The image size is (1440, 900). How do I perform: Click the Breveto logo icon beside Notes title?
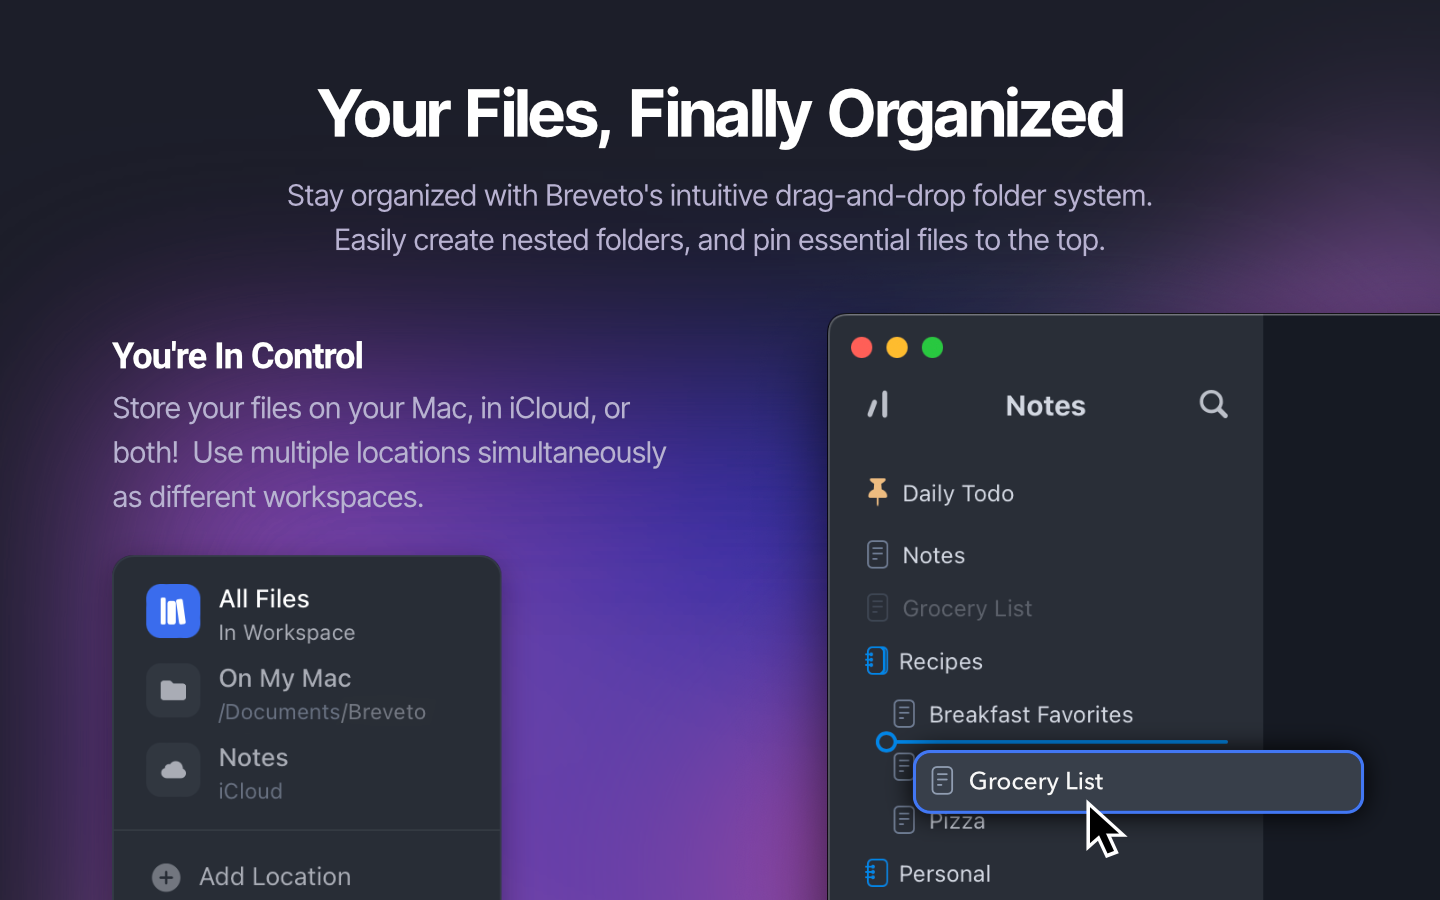878,405
